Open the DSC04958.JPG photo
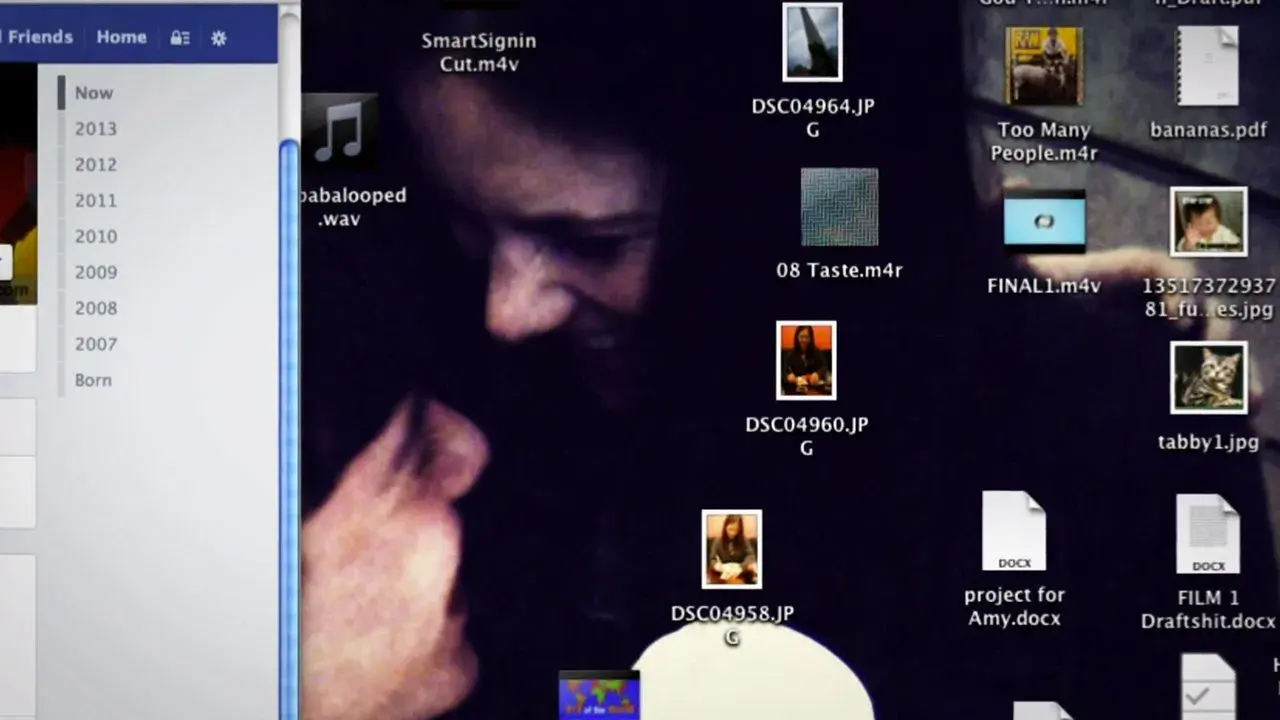 point(731,548)
